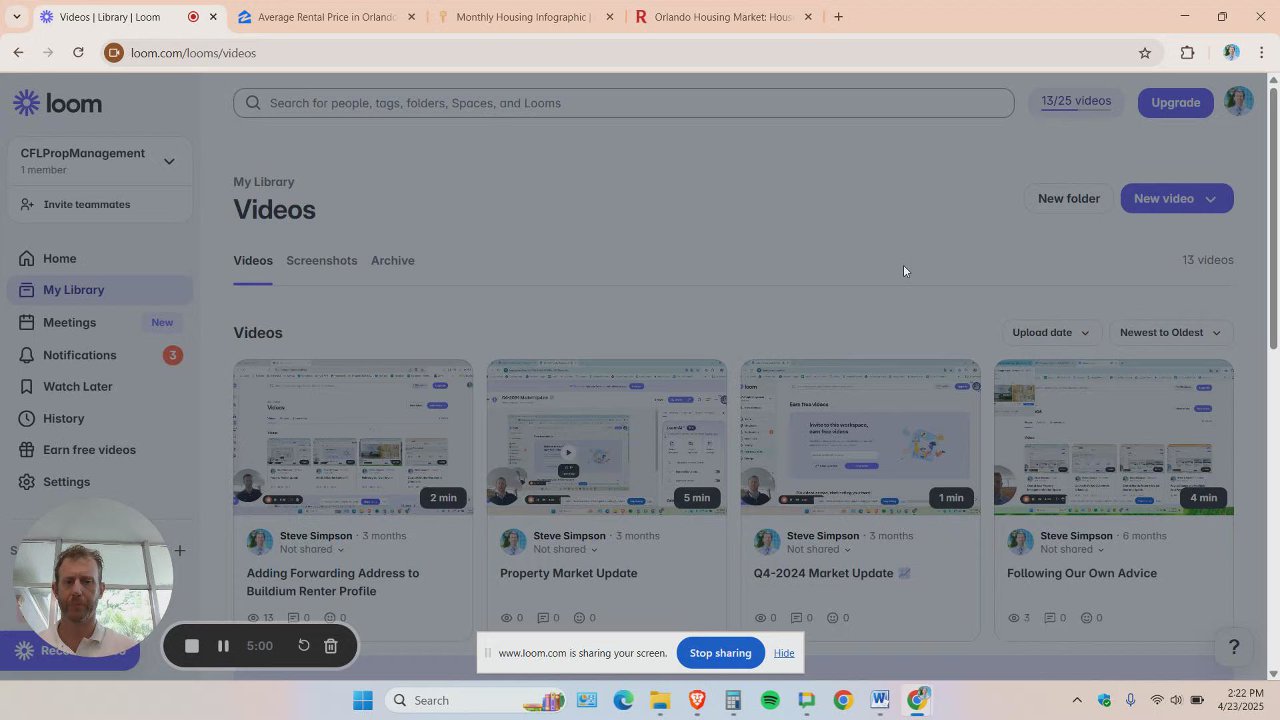The image size is (1280, 720).
Task: Open the Q4-2024 Market Update video thumbnail
Action: [x=860, y=438]
